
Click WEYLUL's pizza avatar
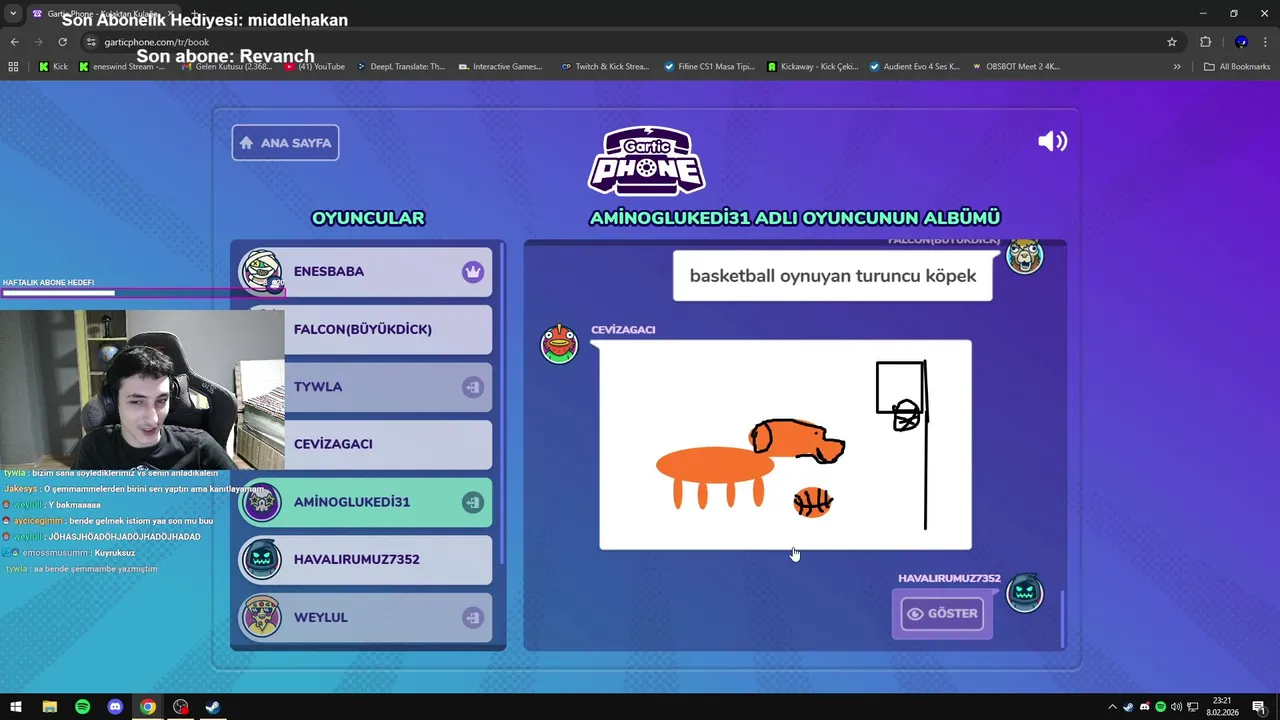pyautogui.click(x=261, y=618)
